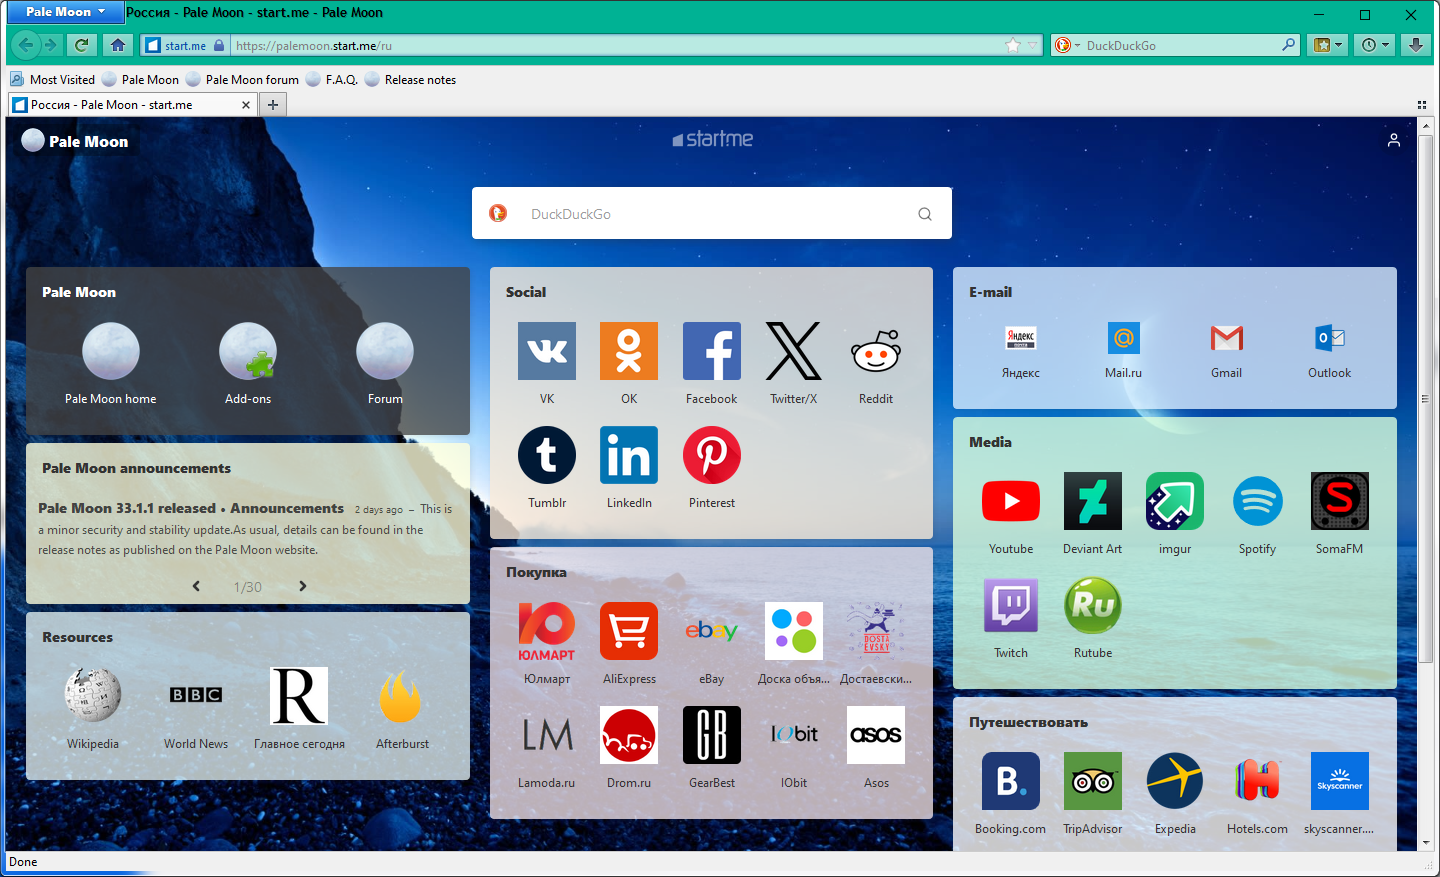This screenshot has height=877, width=1440.
Task: Click the start.me logo link
Action: point(713,139)
